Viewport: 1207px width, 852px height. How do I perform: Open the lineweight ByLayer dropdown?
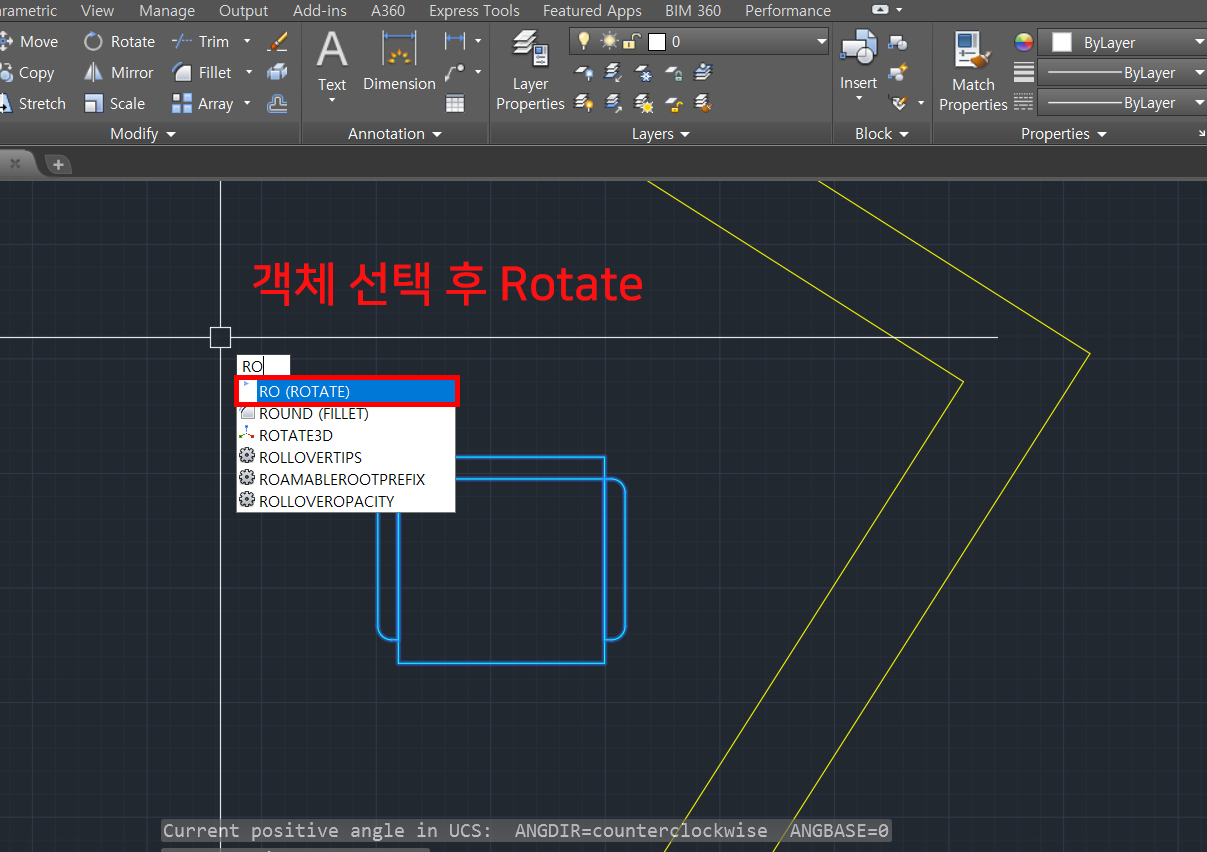pyautogui.click(x=1122, y=73)
